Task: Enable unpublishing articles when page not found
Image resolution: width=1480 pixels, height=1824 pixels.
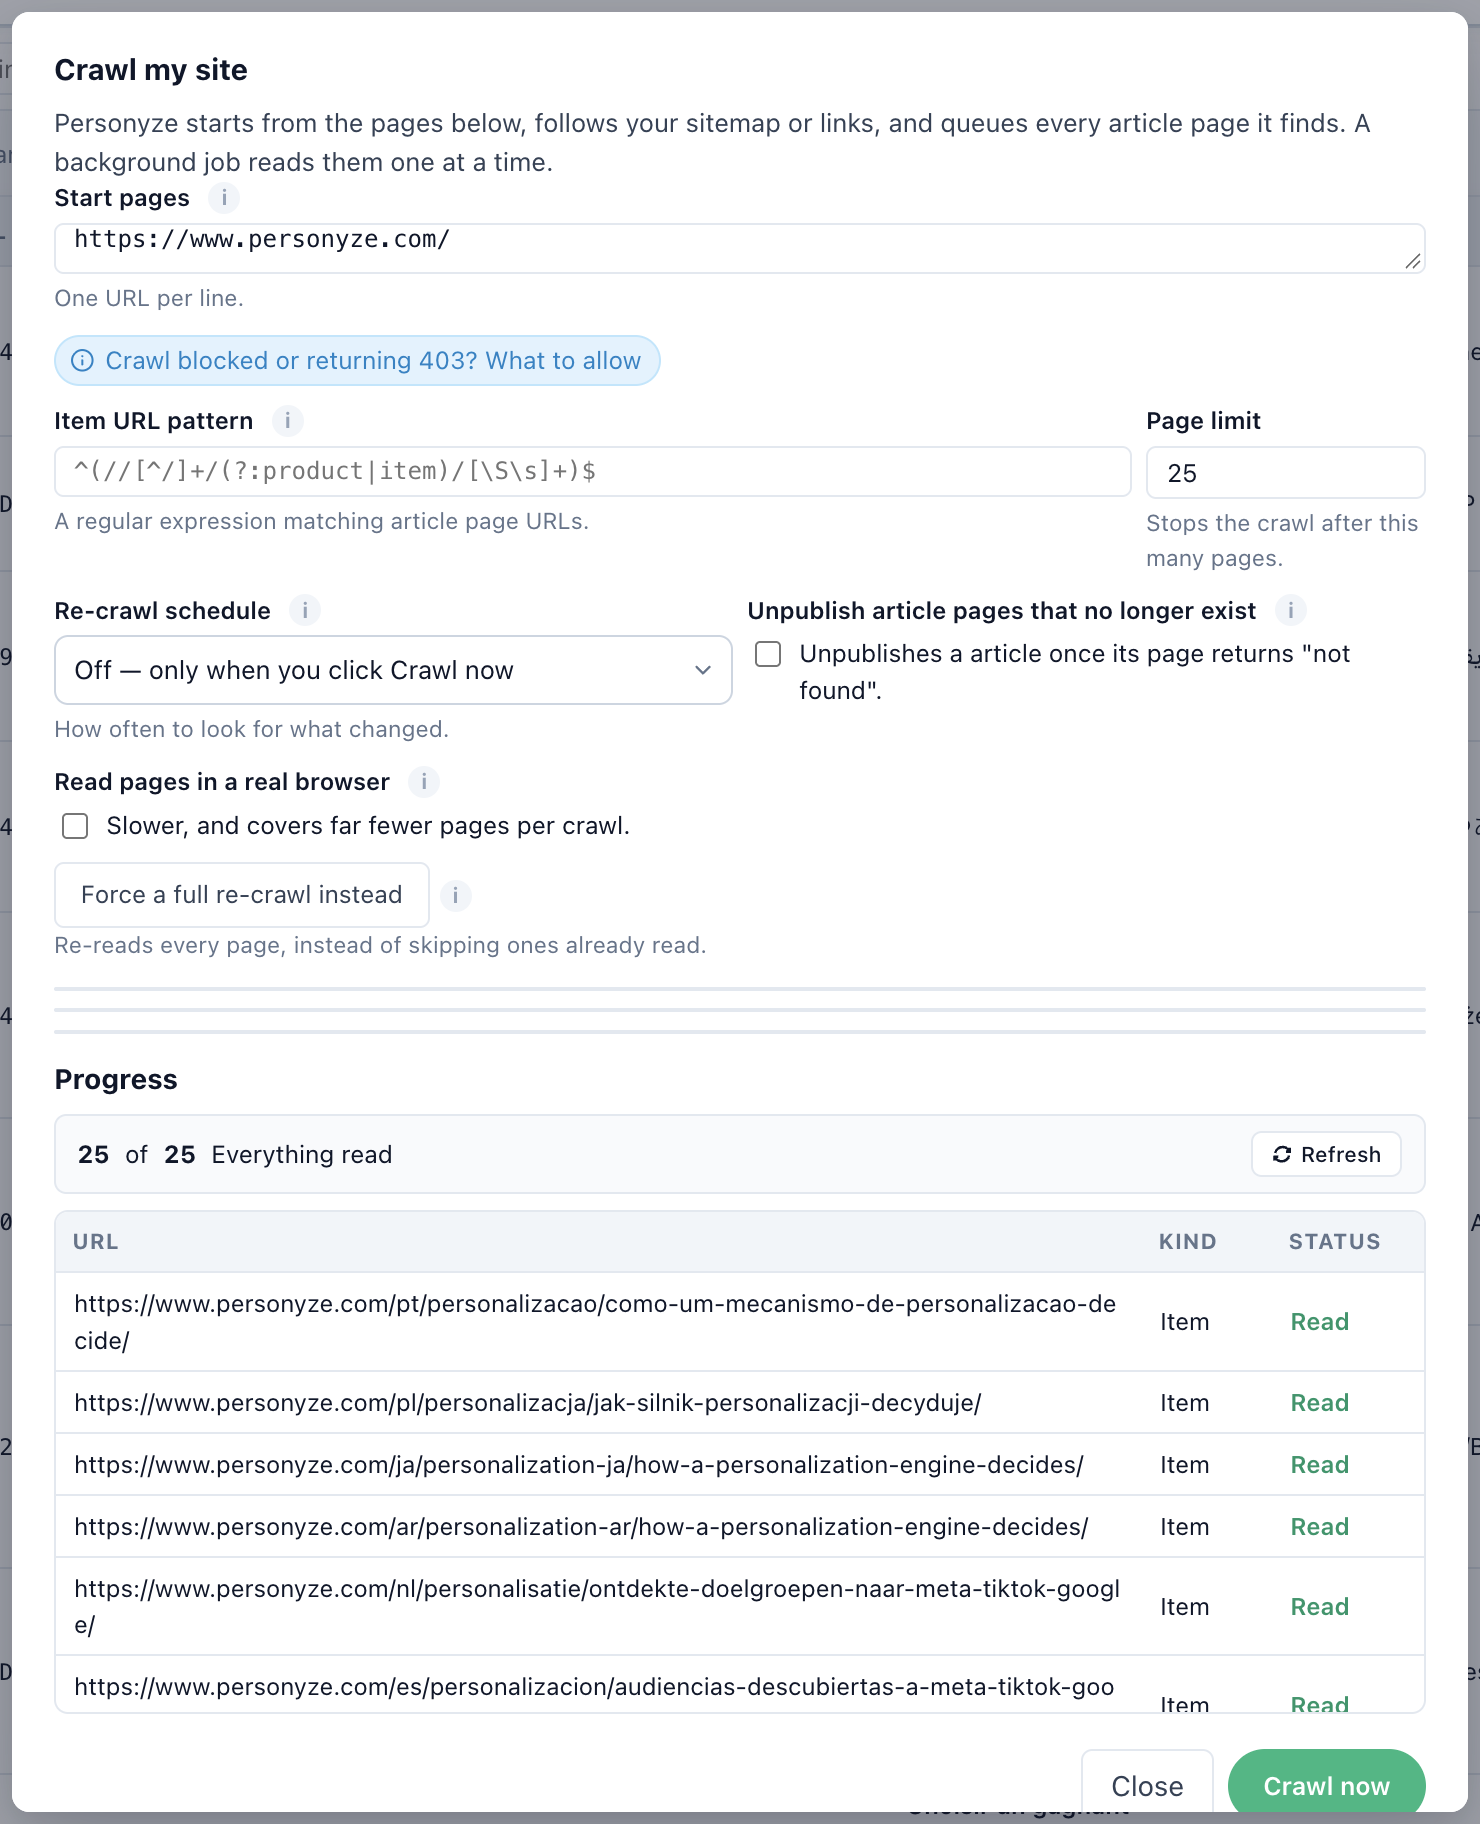Action: click(768, 654)
